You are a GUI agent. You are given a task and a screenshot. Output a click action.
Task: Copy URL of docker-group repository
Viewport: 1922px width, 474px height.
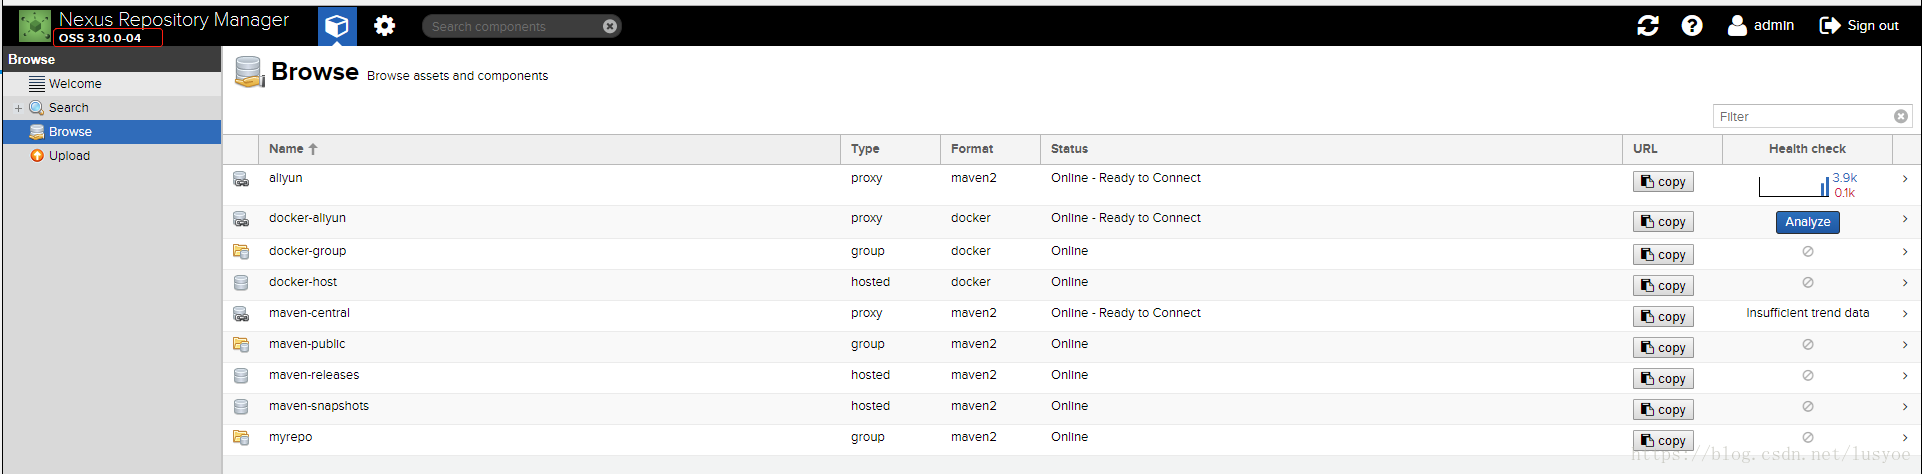click(x=1663, y=255)
